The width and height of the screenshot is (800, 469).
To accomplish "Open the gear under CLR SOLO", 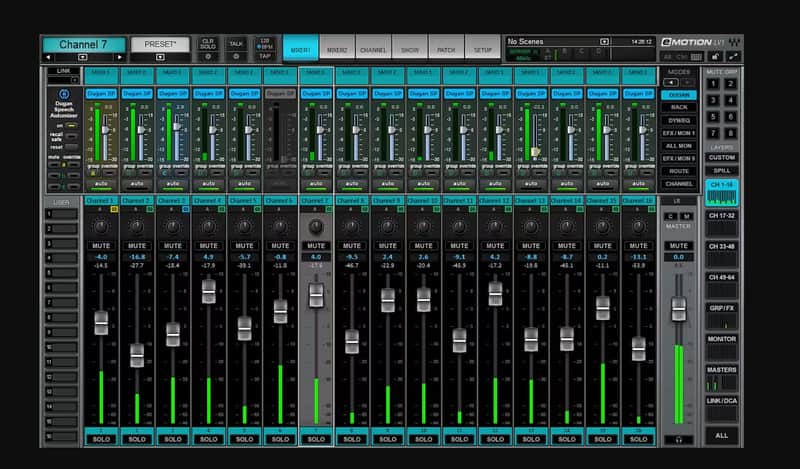I will 208,57.
